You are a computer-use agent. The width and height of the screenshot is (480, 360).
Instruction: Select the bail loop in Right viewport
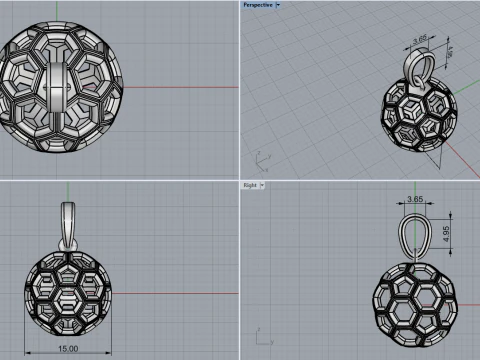click(x=415, y=236)
